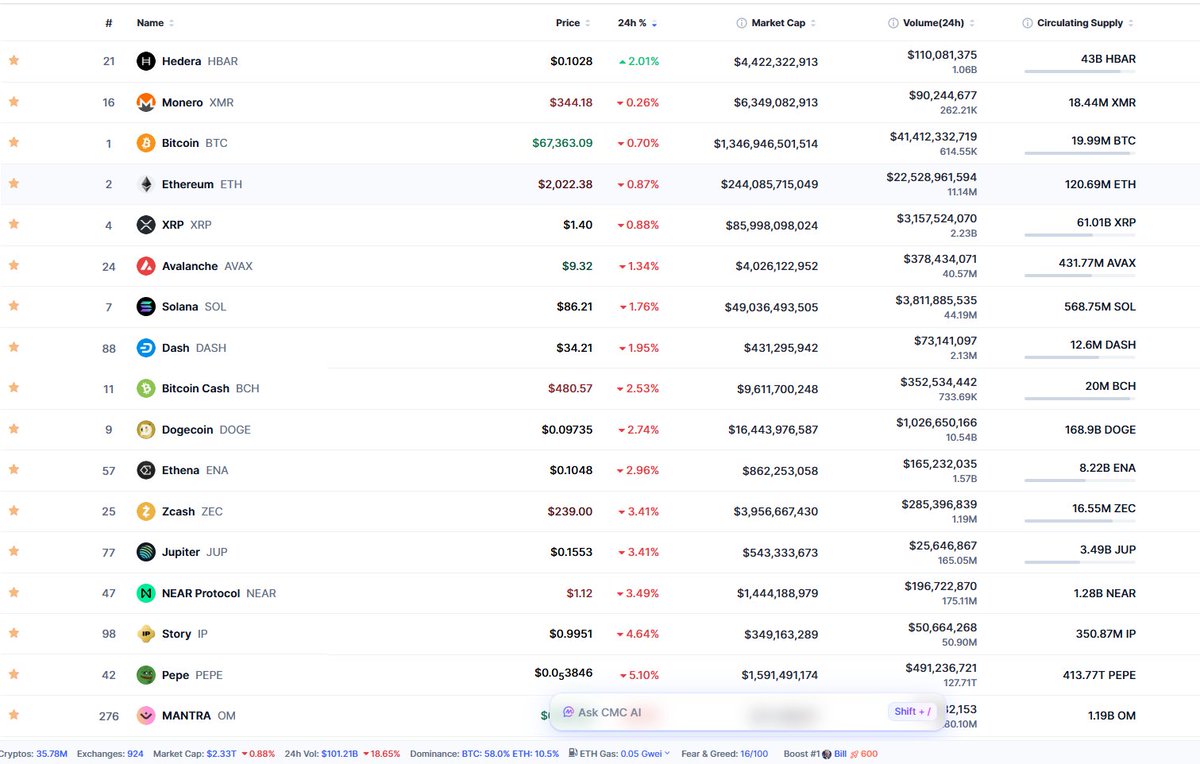Toggle the watchlist star for Bitcoin
Viewport: 1200px width, 764px height.
[14, 143]
